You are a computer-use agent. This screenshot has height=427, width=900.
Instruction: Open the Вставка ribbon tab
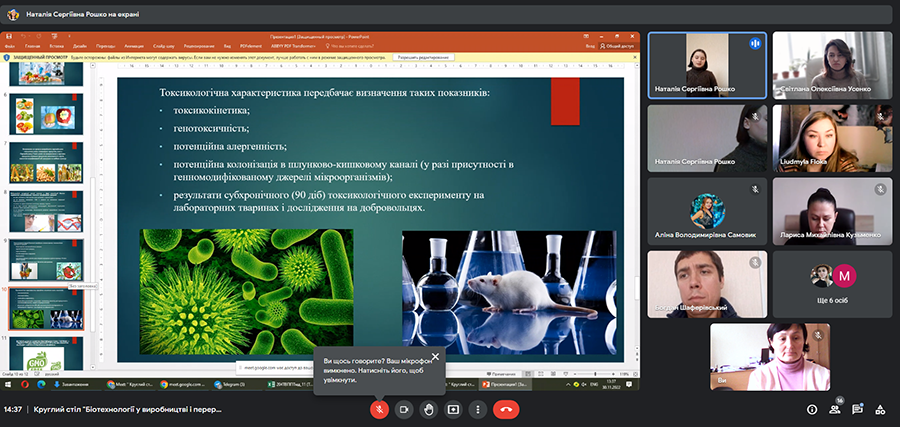(x=56, y=46)
